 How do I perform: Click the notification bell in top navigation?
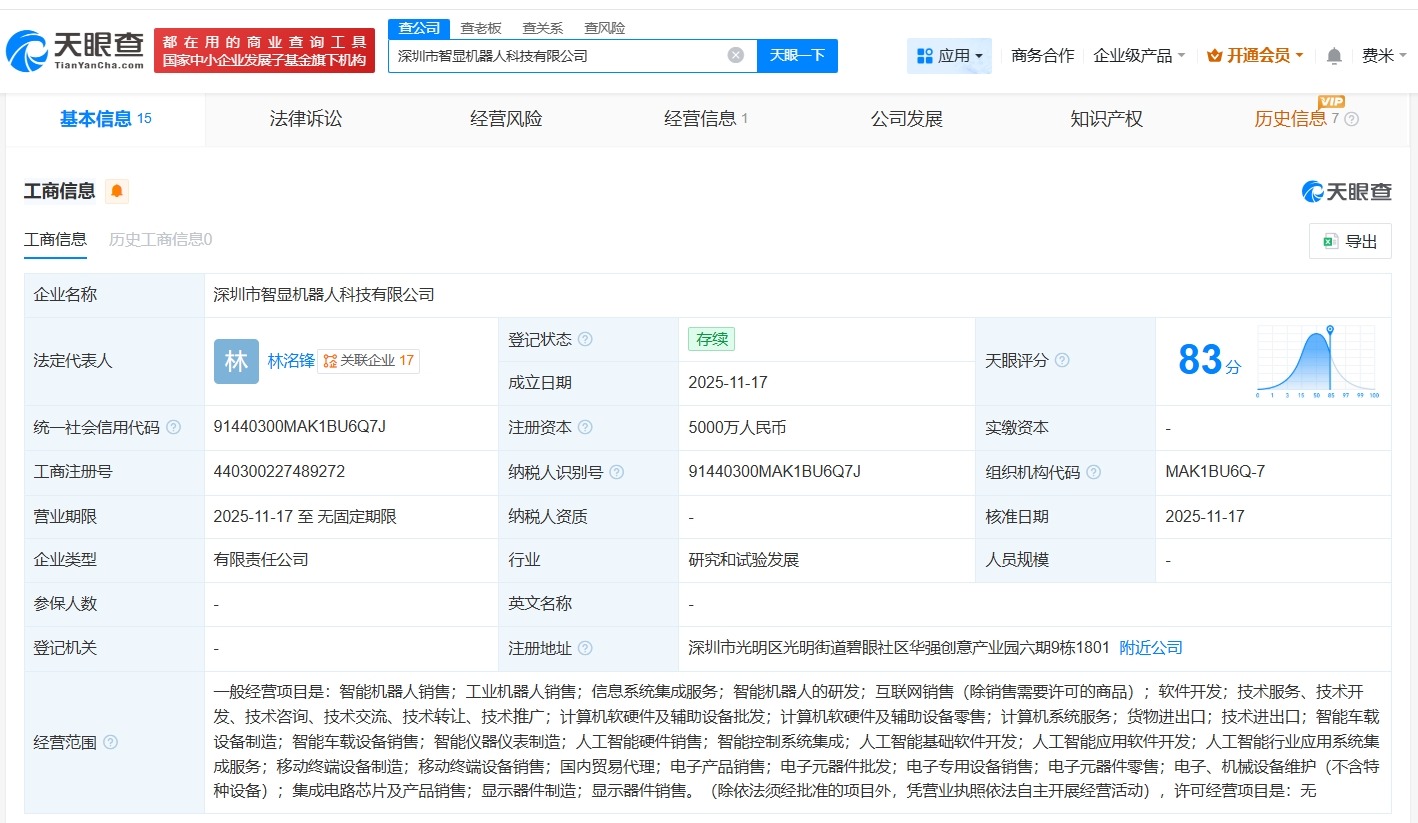pyautogui.click(x=1334, y=56)
